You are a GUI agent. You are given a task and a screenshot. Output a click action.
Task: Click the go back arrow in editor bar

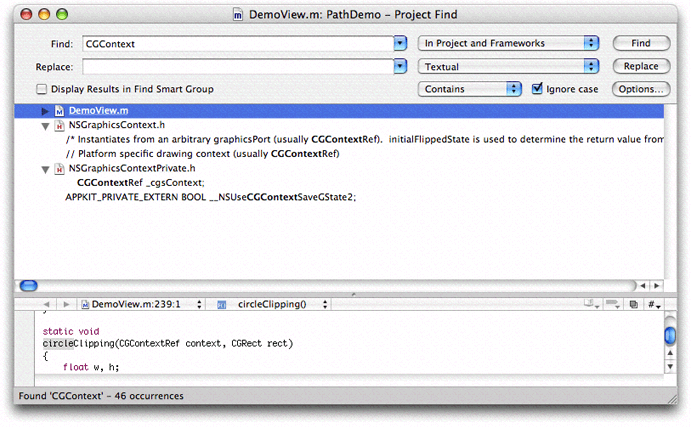46,303
